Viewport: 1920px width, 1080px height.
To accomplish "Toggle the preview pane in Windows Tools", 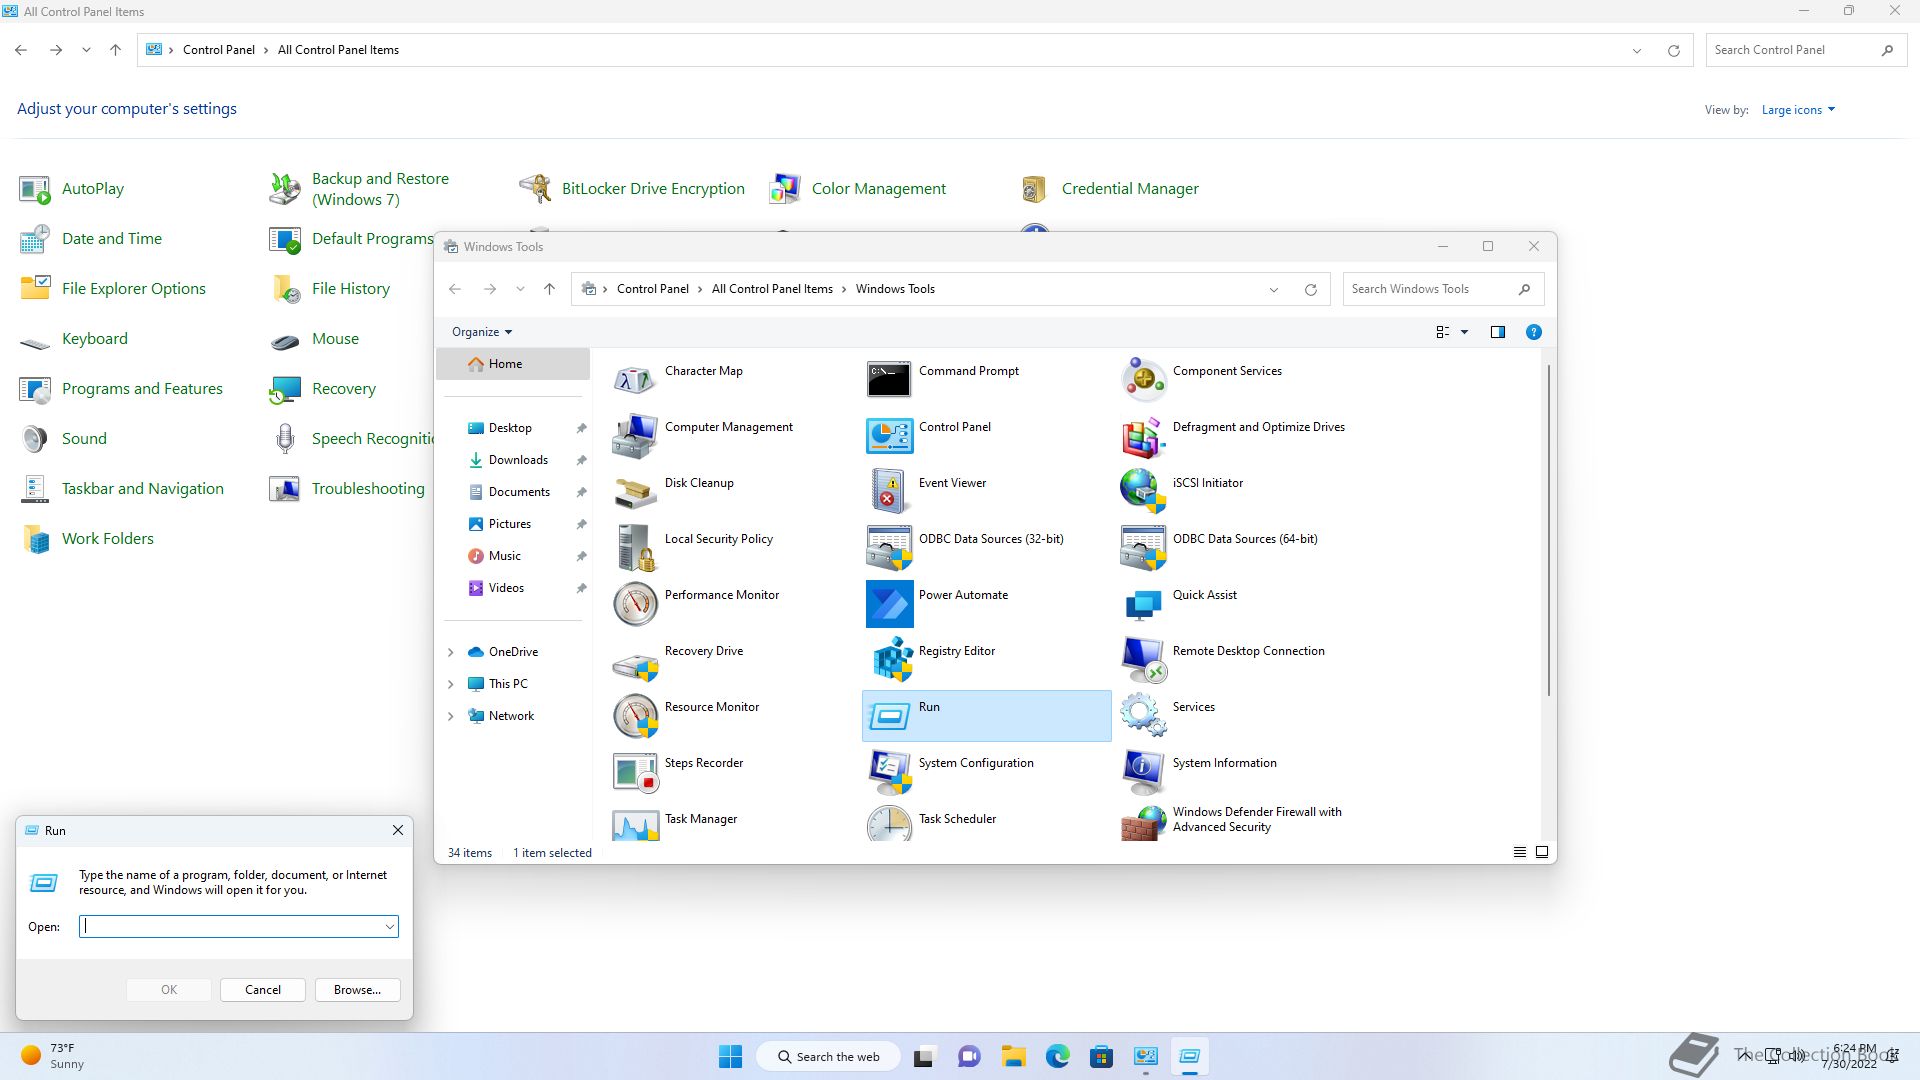I will click(x=1498, y=332).
